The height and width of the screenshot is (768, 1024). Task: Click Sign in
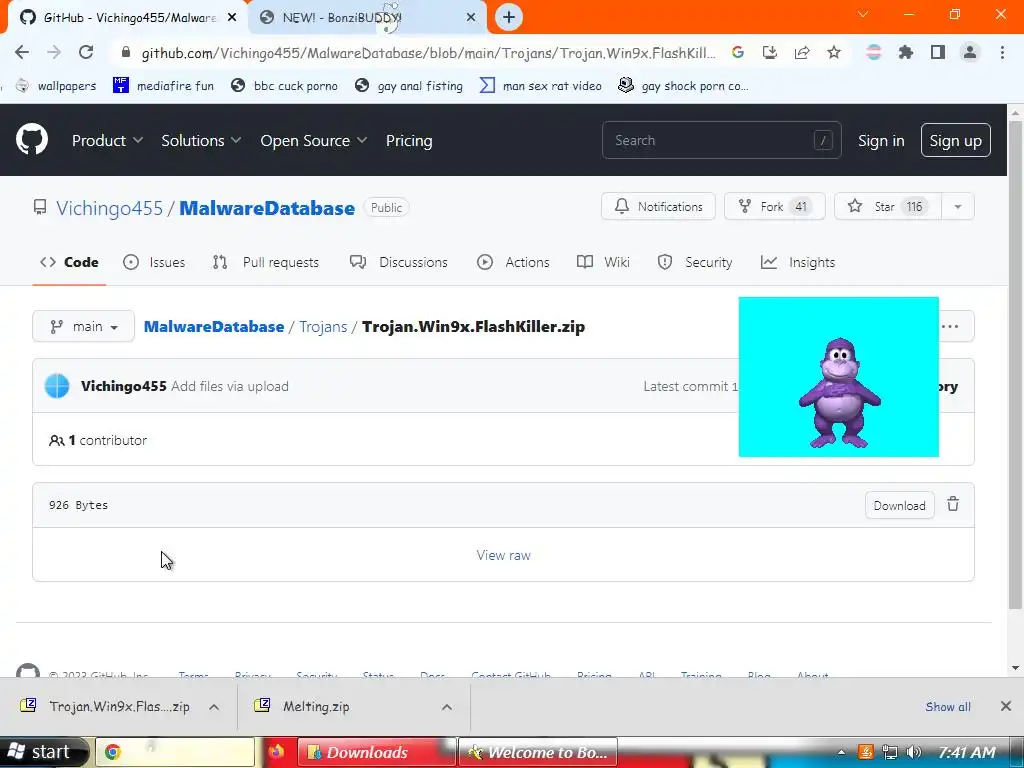pyautogui.click(x=881, y=140)
